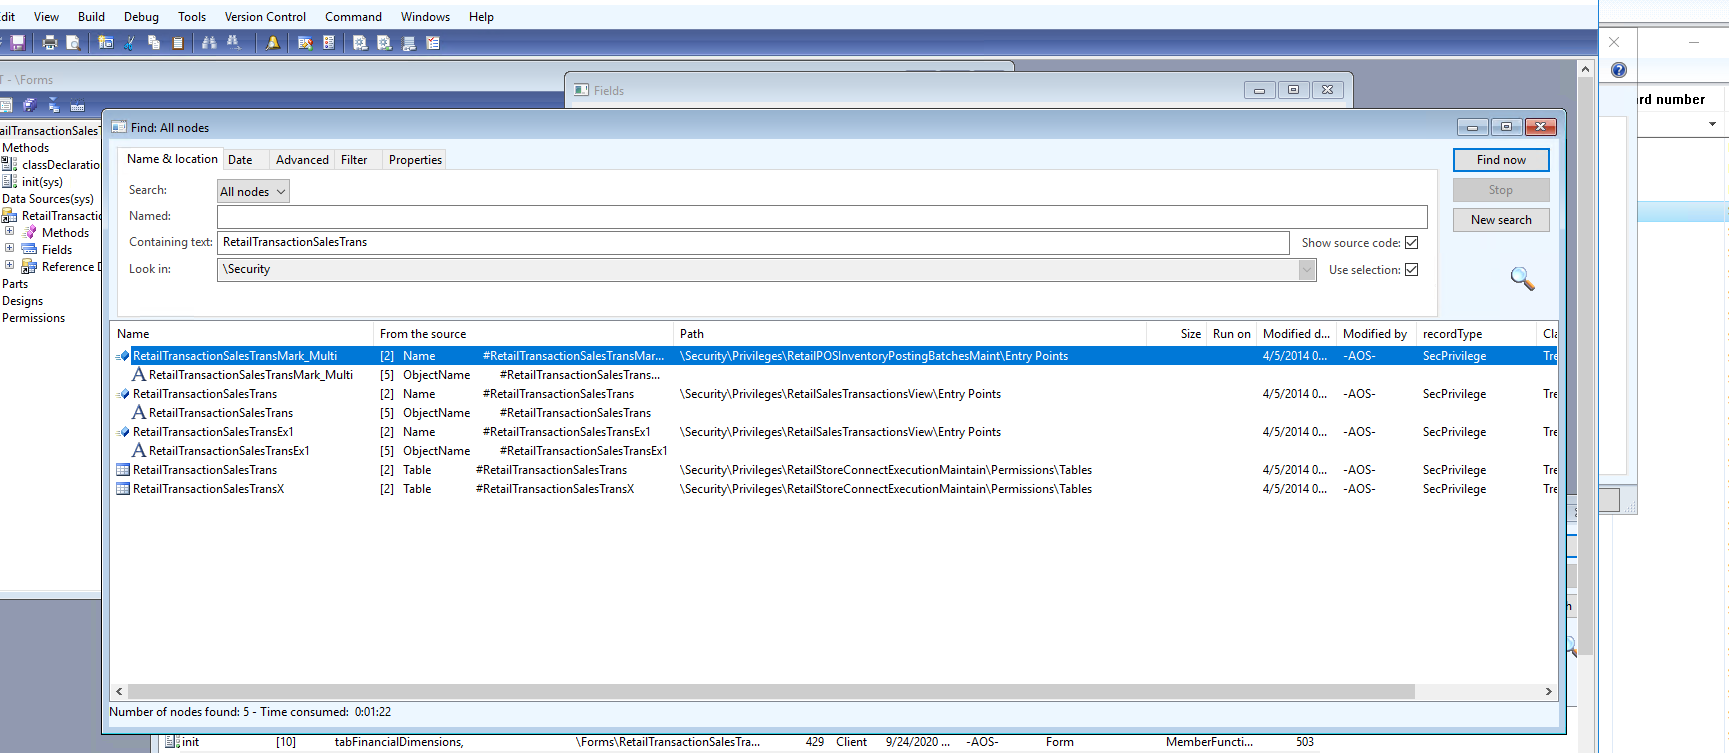Click the Paste clipboard icon
The image size is (1729, 753).
(x=178, y=43)
